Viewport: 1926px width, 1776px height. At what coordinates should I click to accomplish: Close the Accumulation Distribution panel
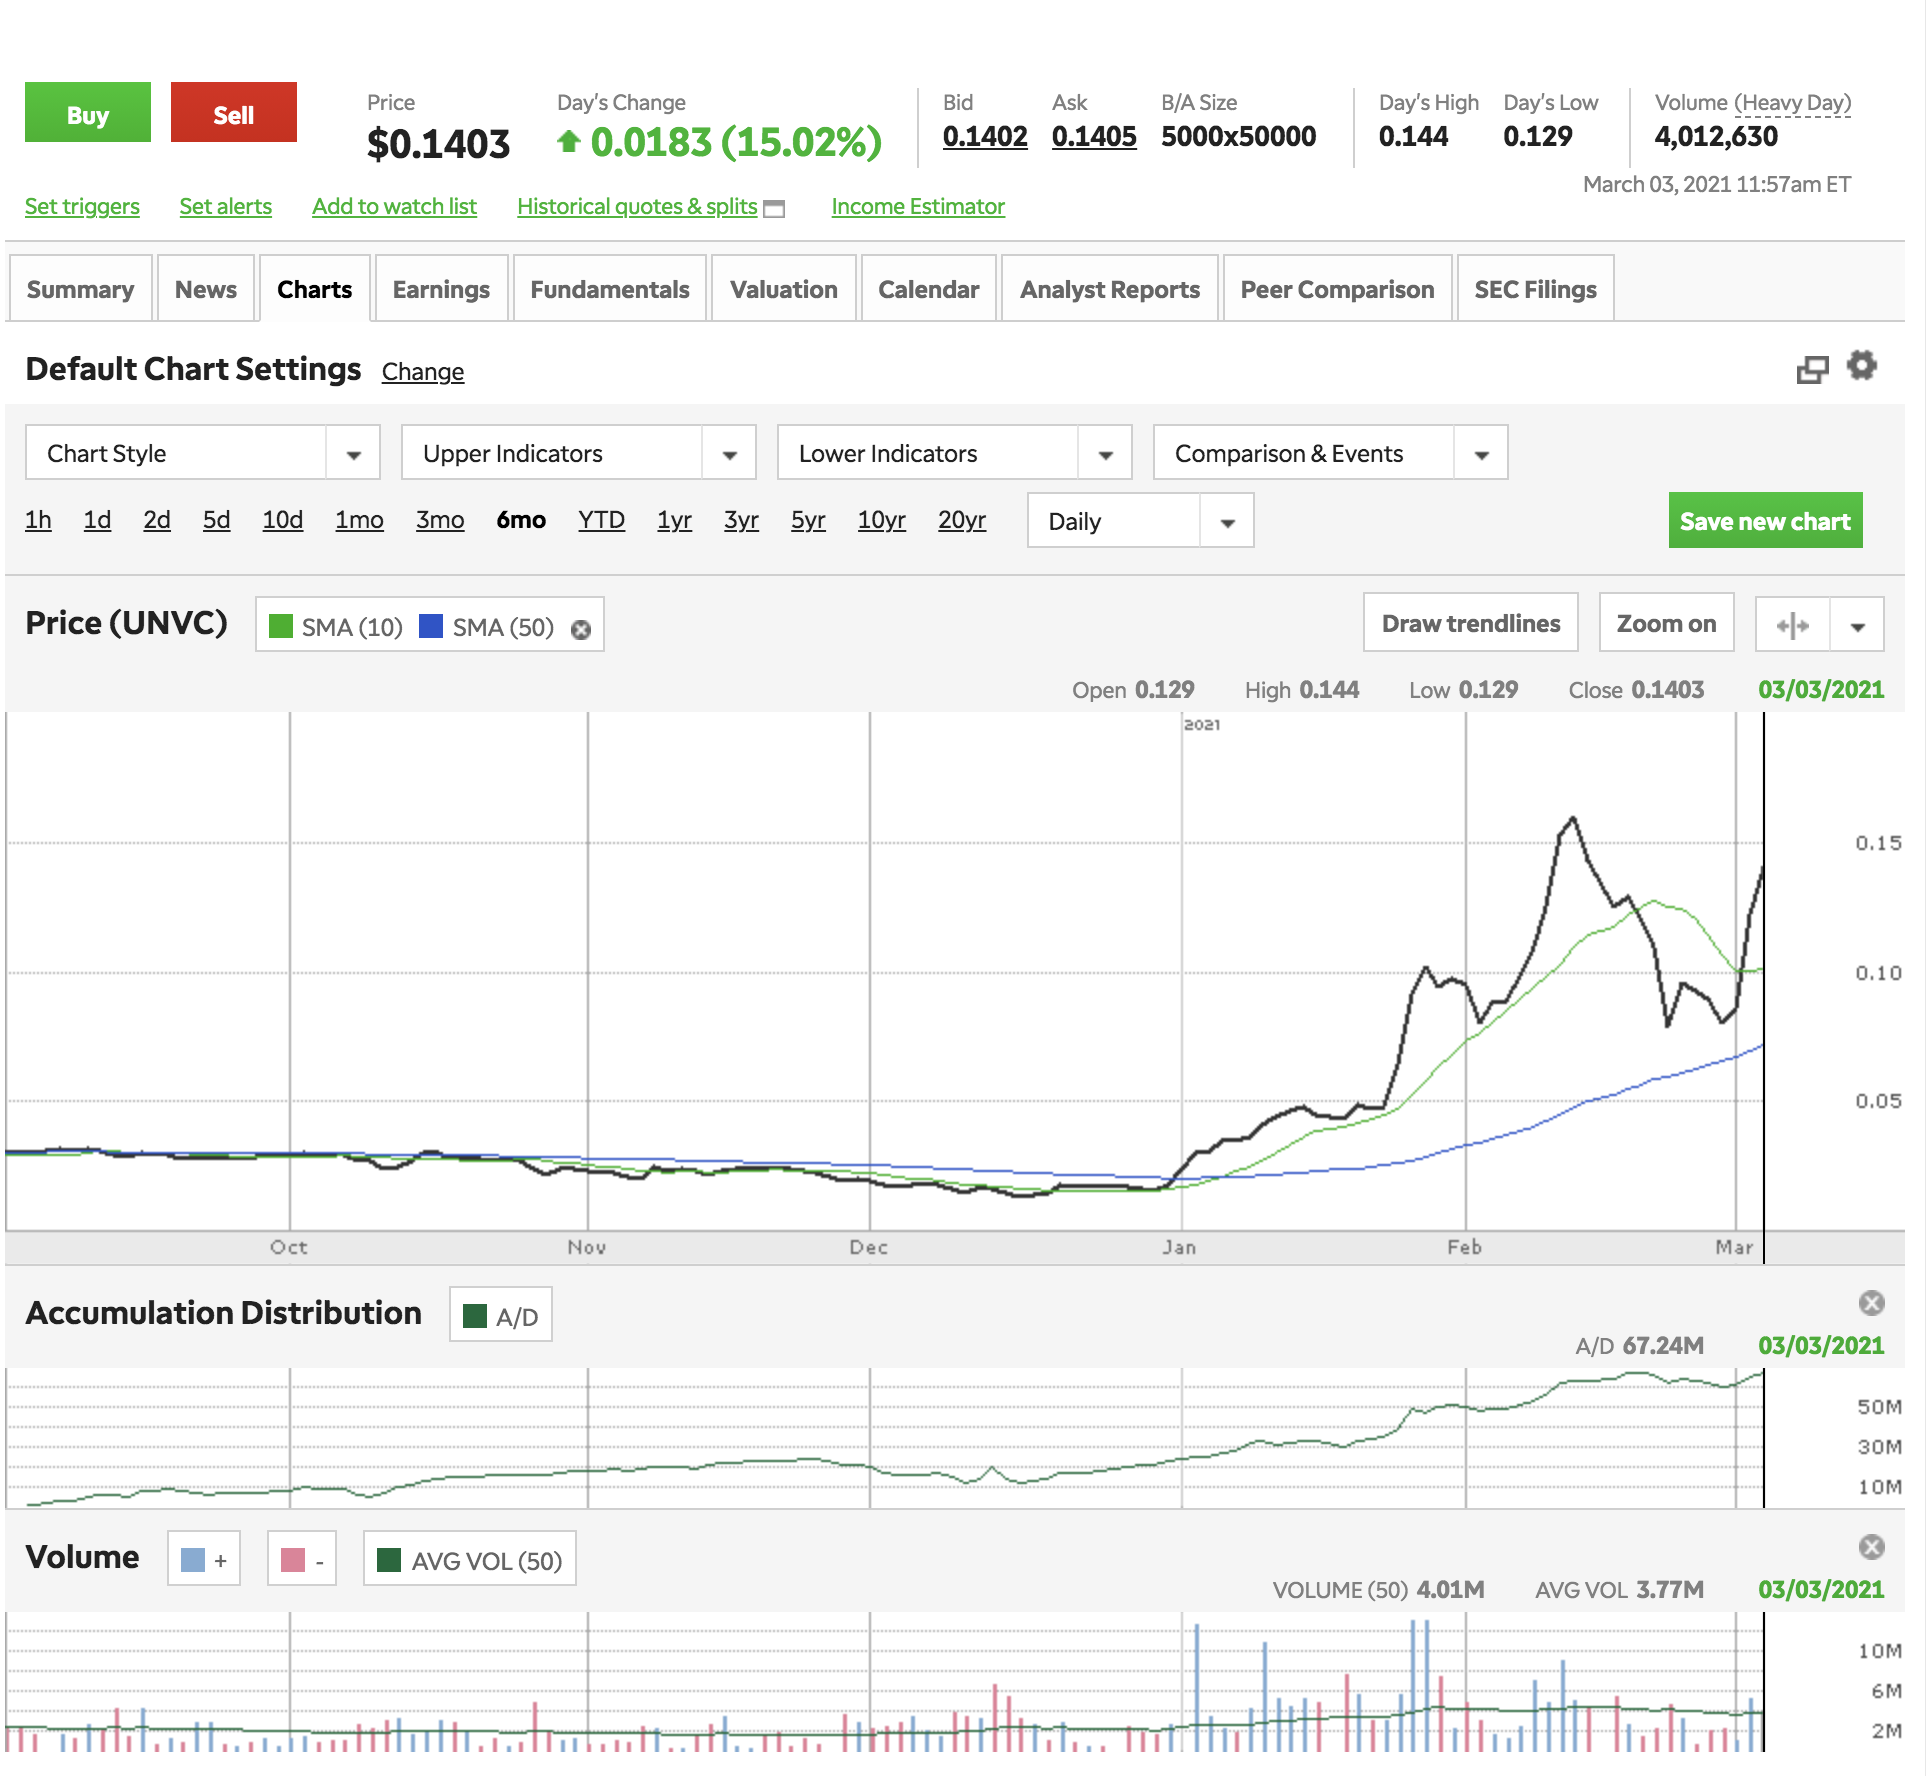1872,1302
